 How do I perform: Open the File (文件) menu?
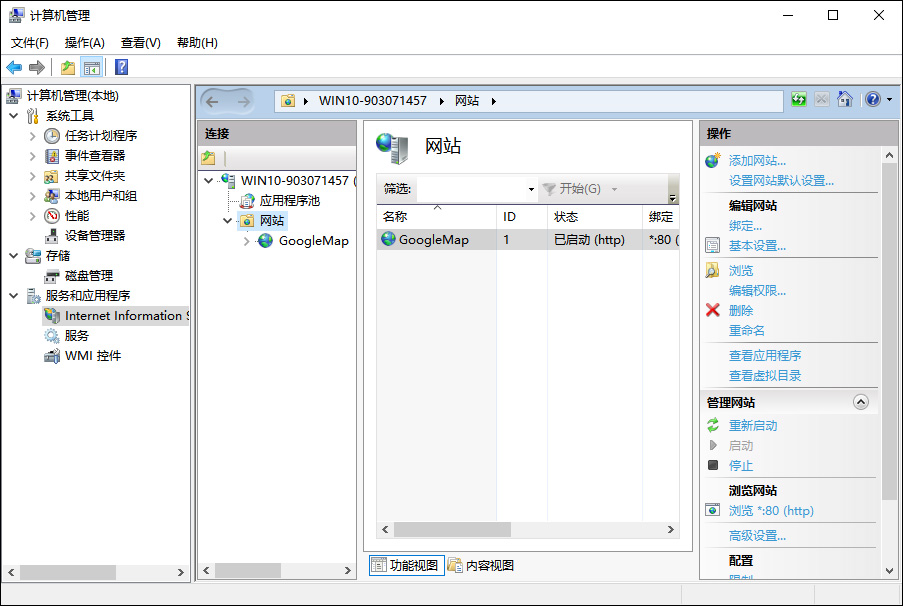(x=30, y=43)
